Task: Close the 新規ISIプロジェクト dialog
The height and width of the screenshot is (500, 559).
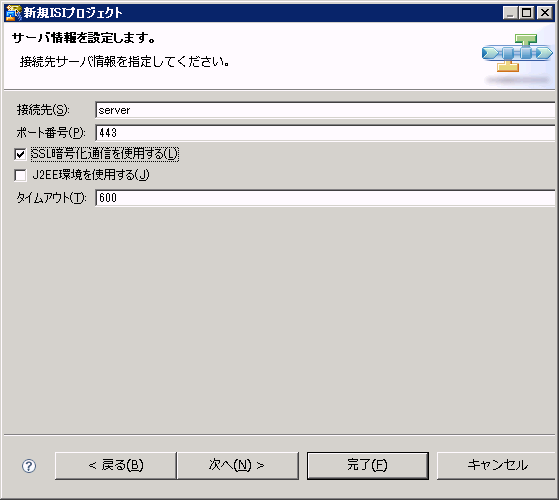Action: point(545,13)
